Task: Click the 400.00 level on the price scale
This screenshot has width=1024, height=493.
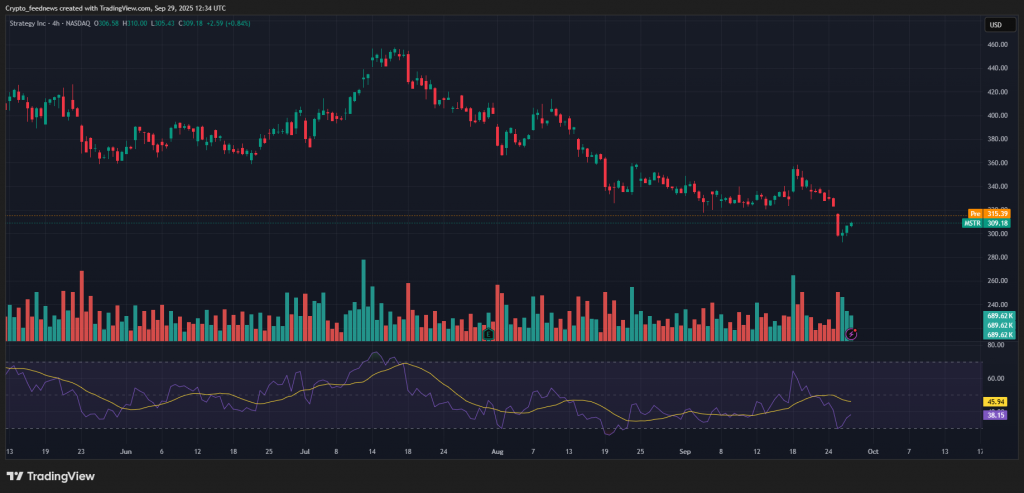Action: [x=995, y=116]
